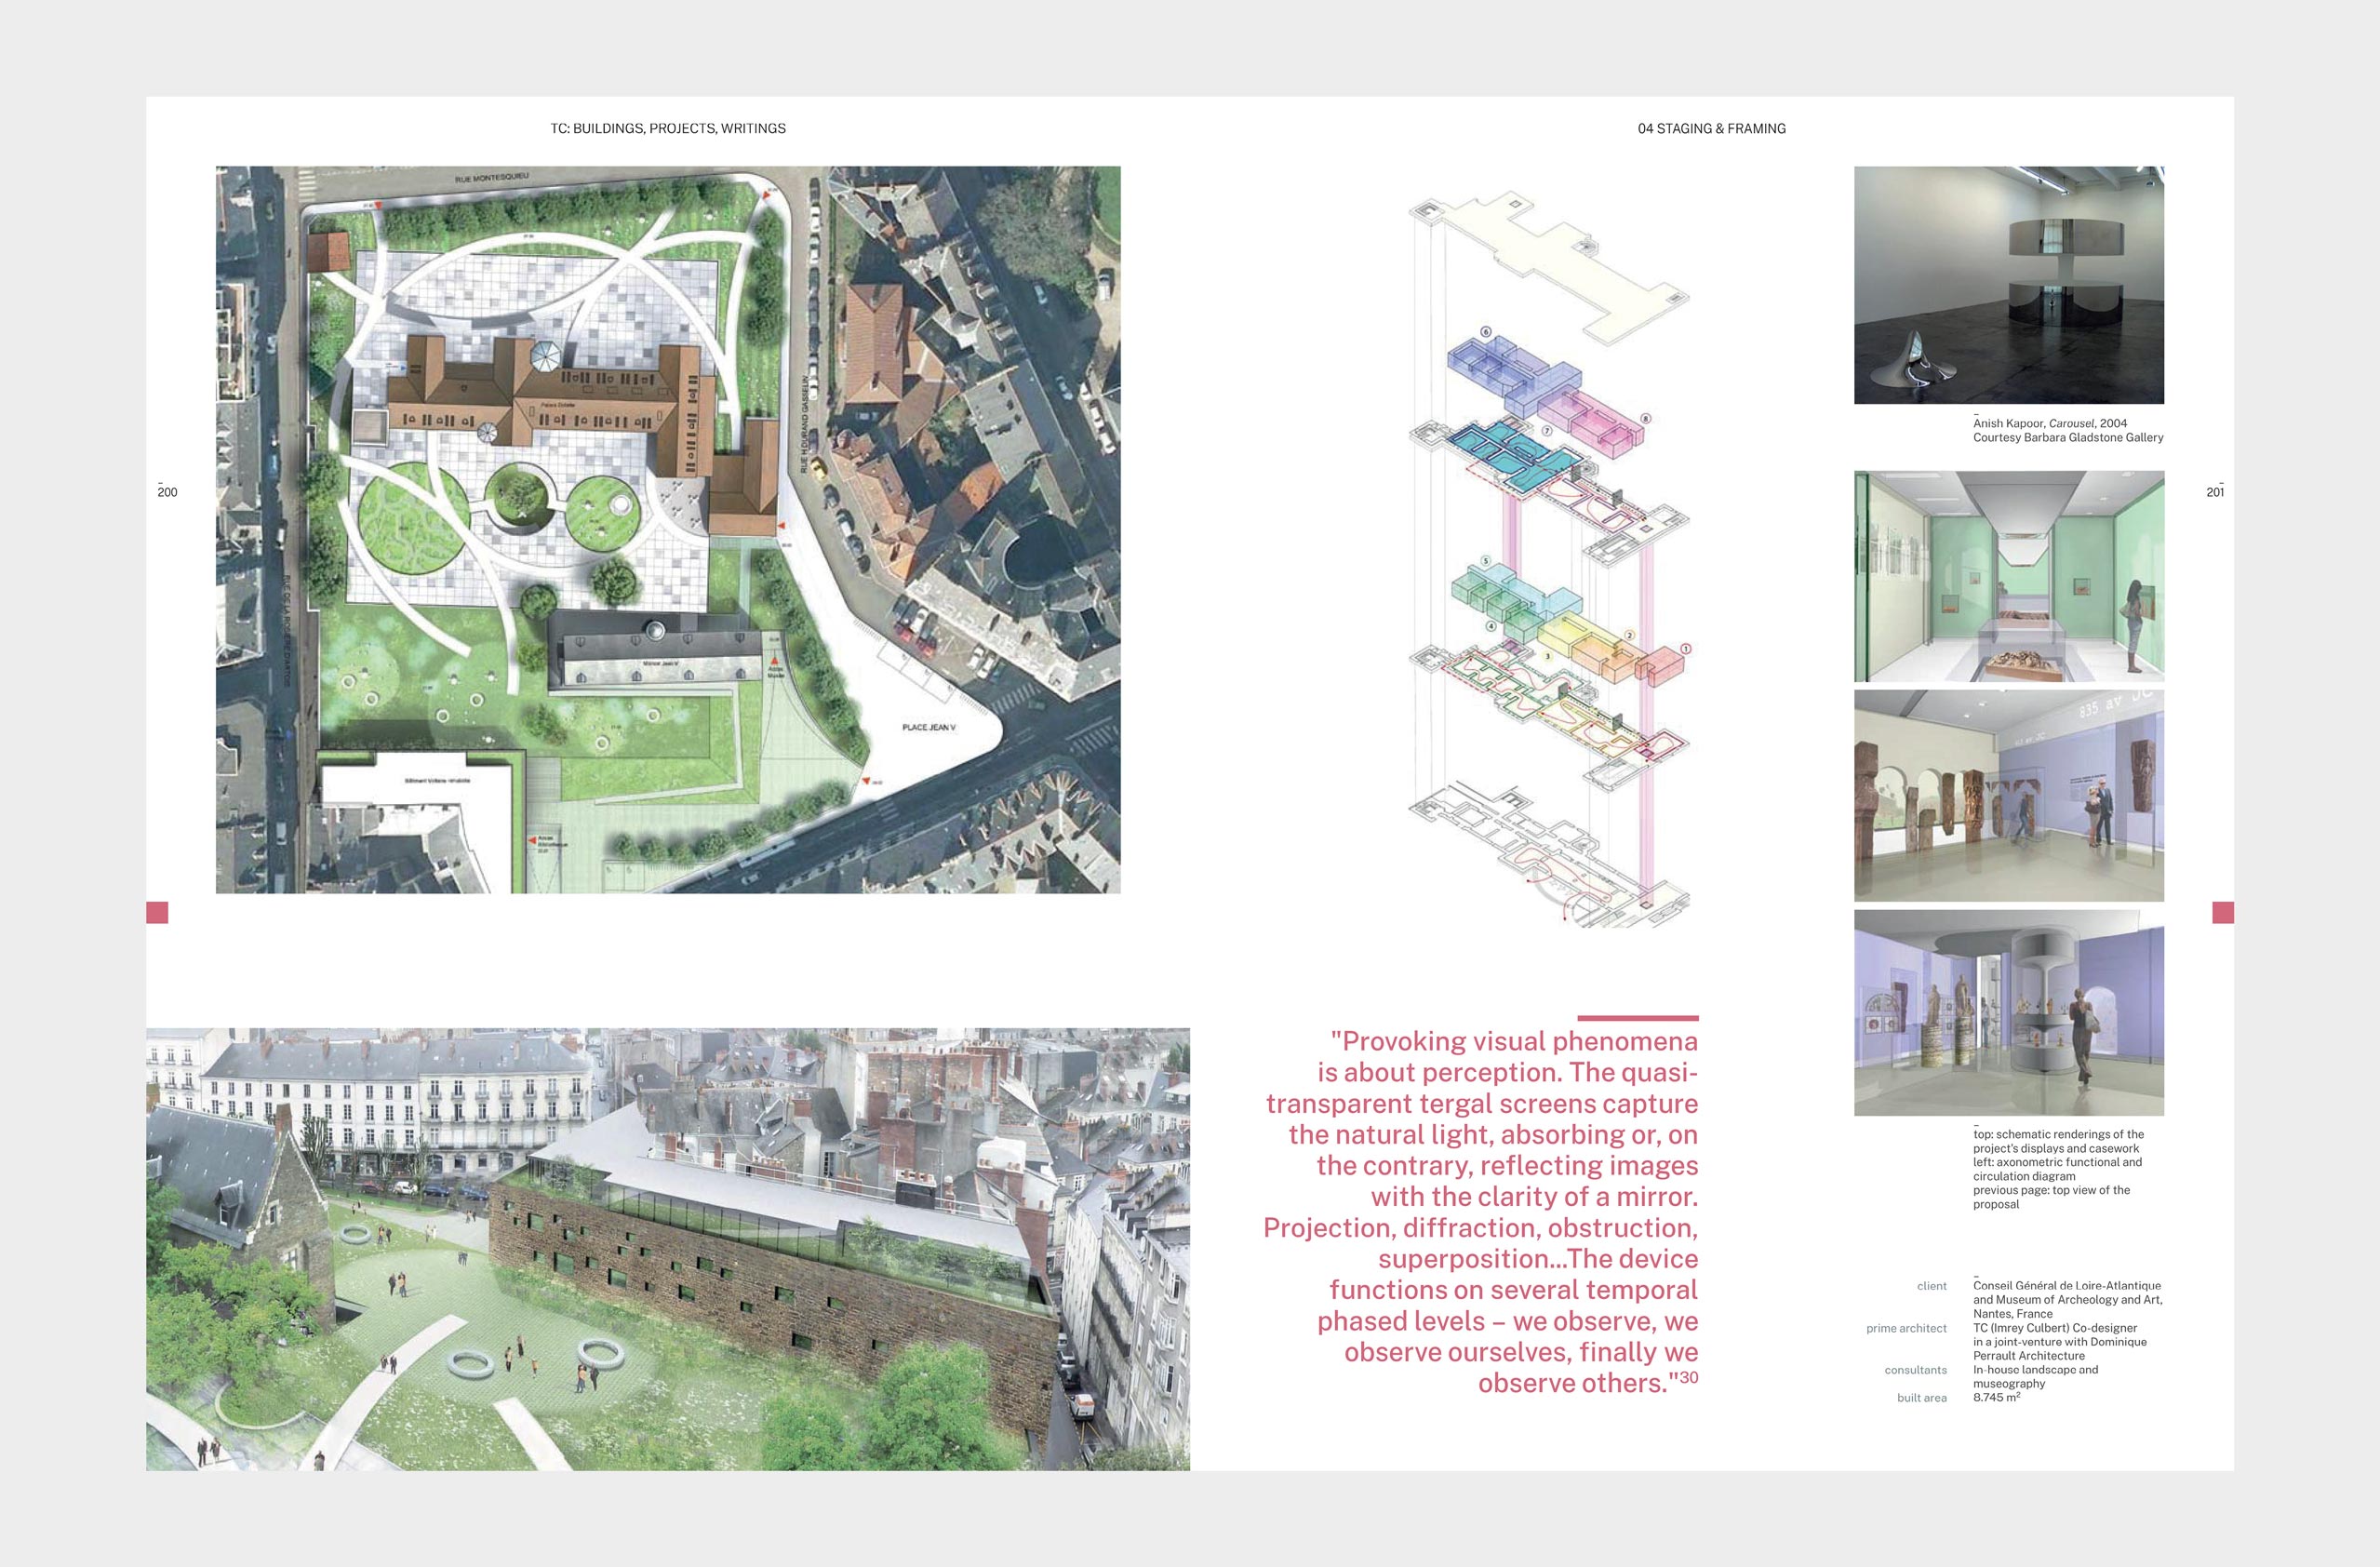Click the green gallery room rendering

tap(2008, 577)
